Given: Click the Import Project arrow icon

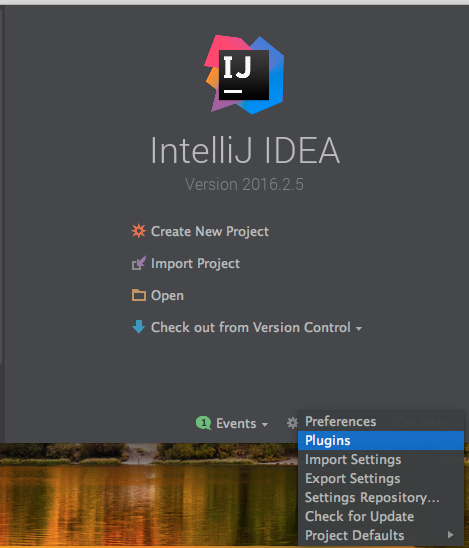Looking at the screenshot, I should [x=139, y=263].
